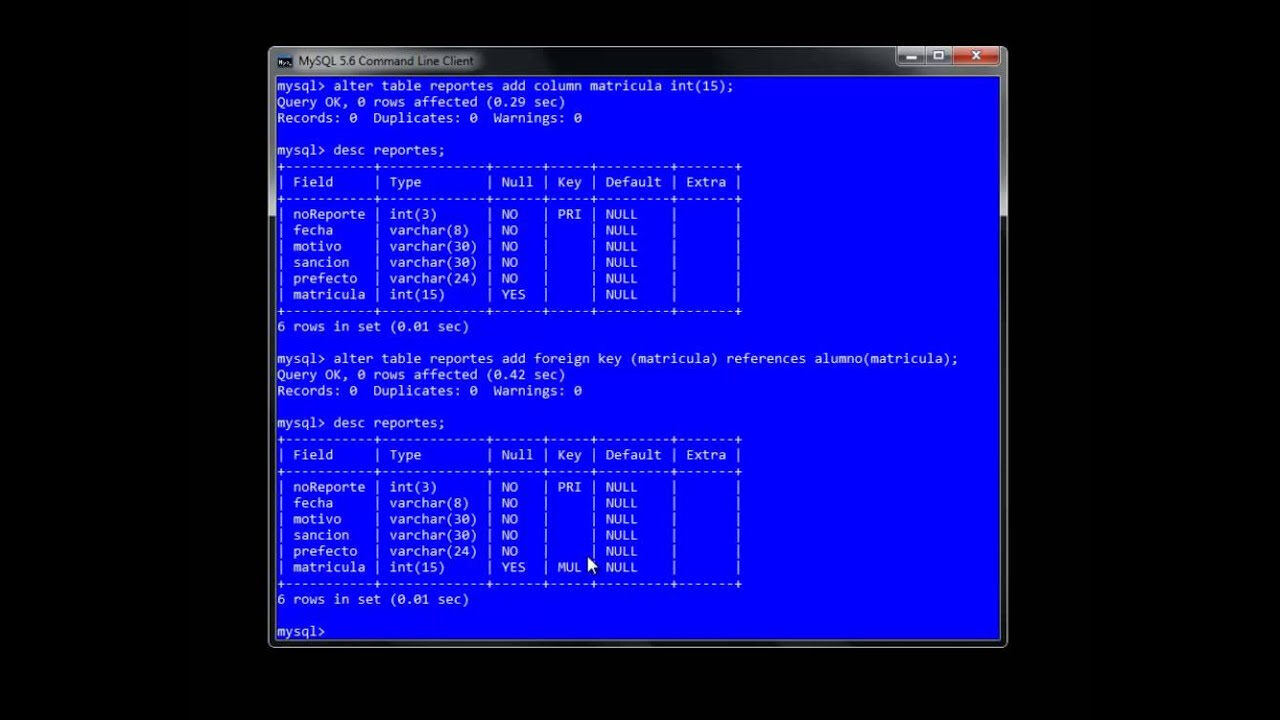
Task: Click "int(15)" in the row showing MUL
Action: 417,567
